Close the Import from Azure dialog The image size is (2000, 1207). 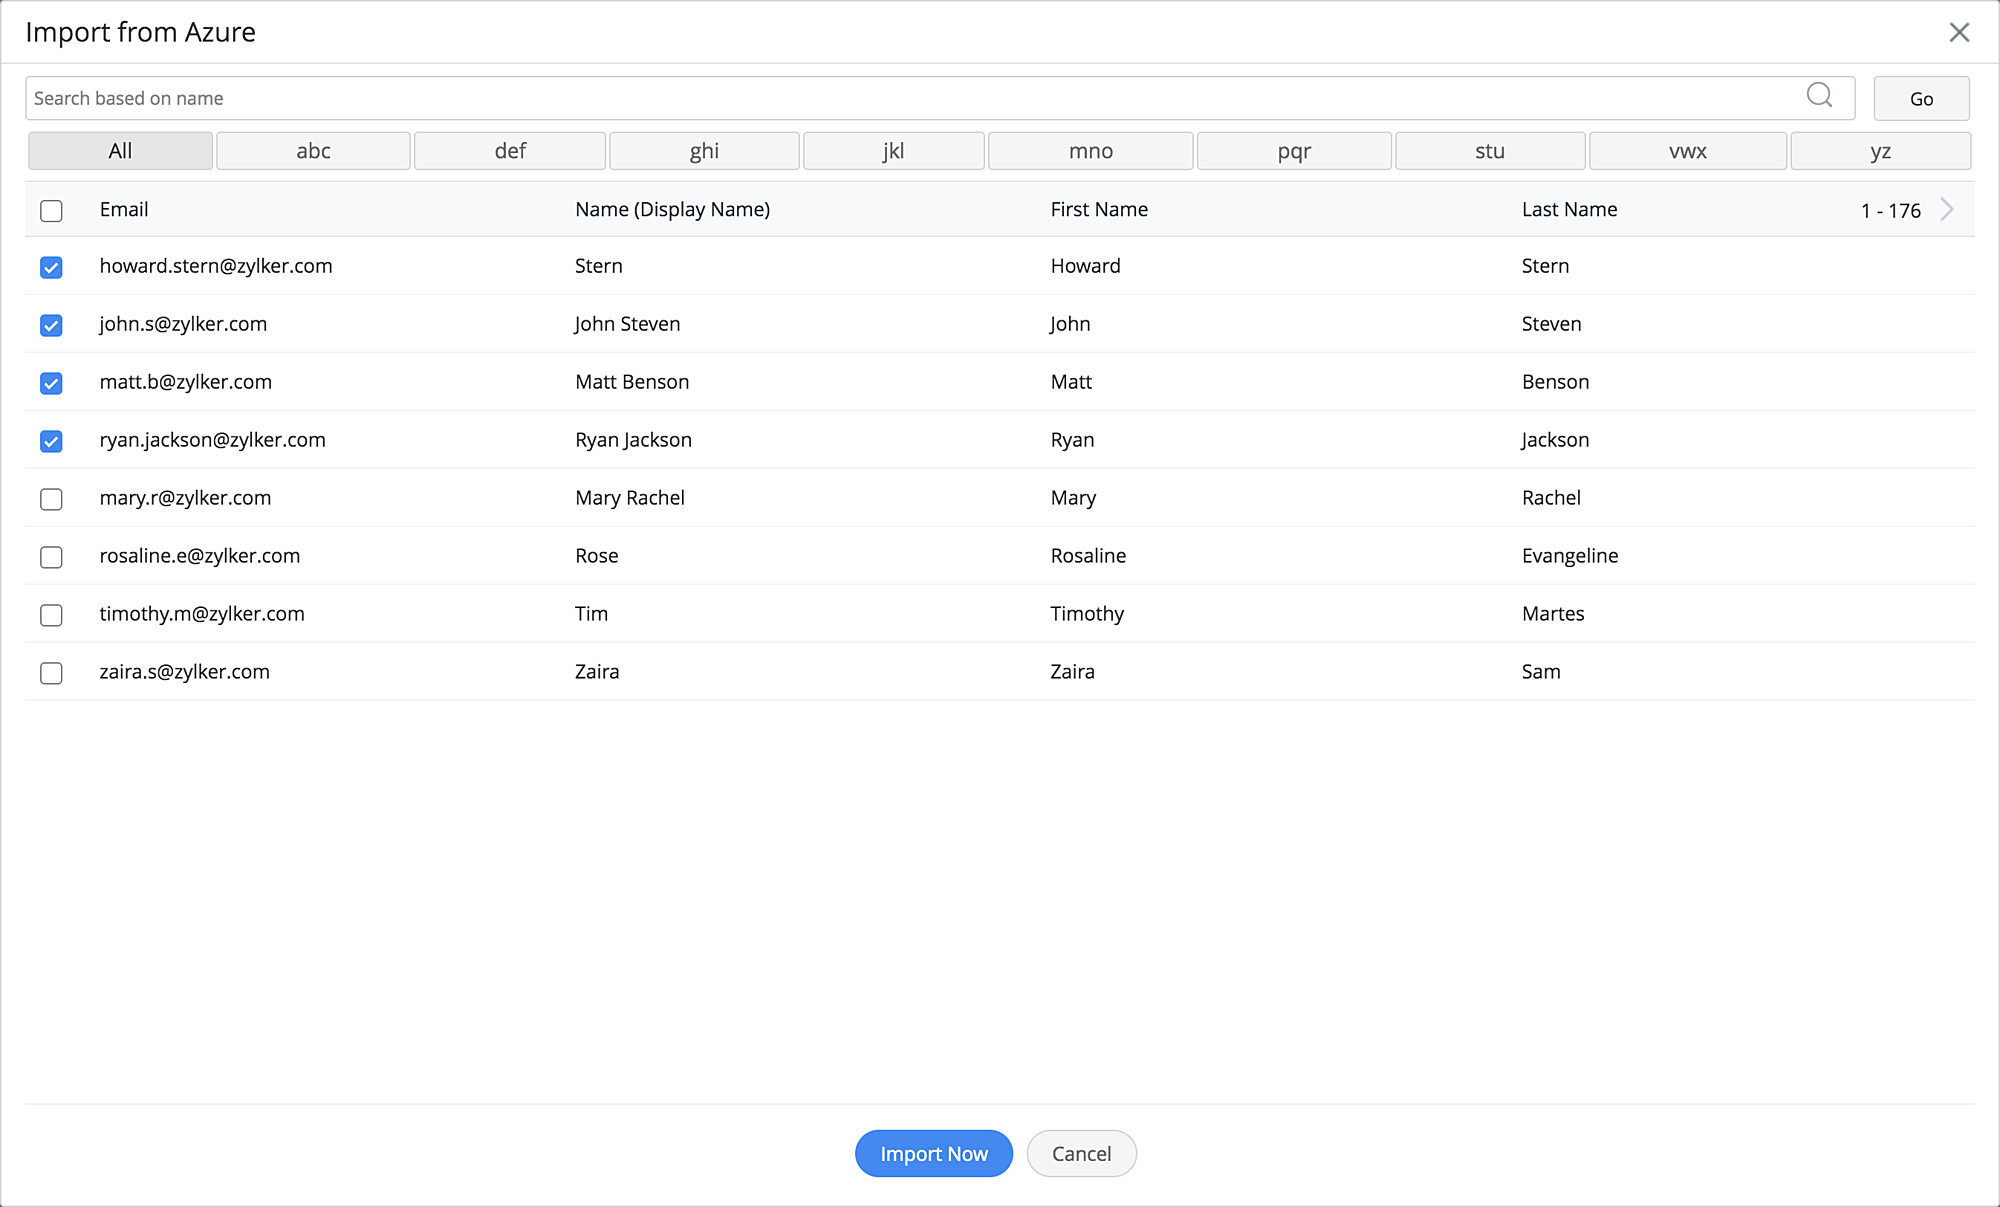(1959, 32)
